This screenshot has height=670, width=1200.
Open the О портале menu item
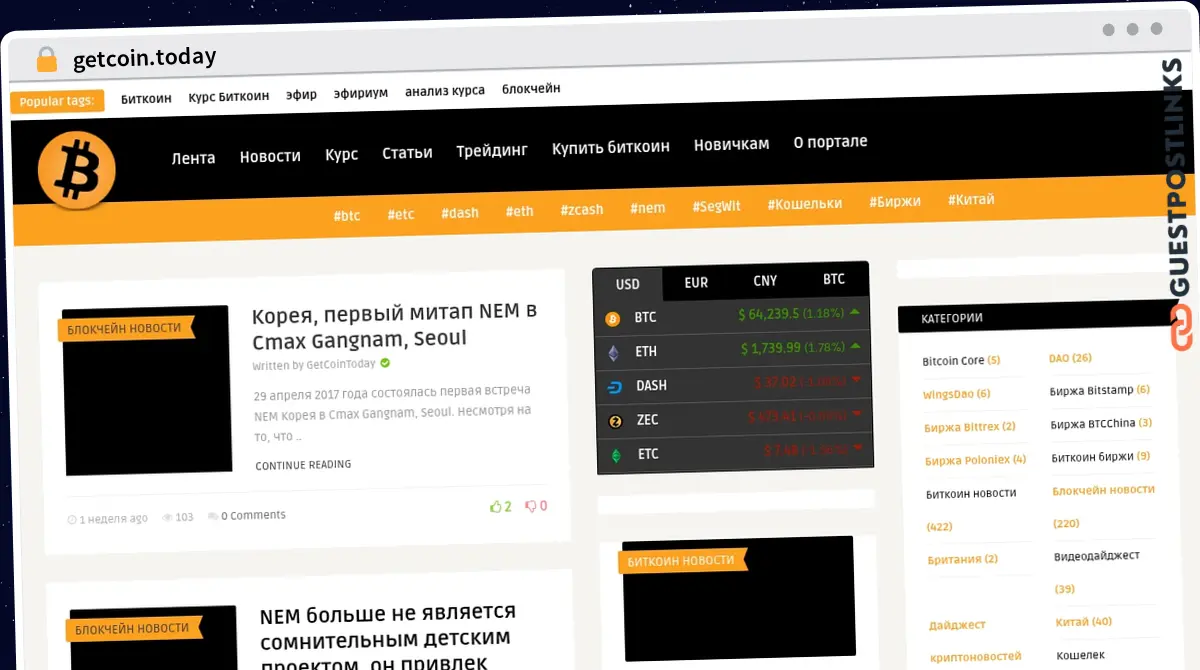click(x=830, y=142)
